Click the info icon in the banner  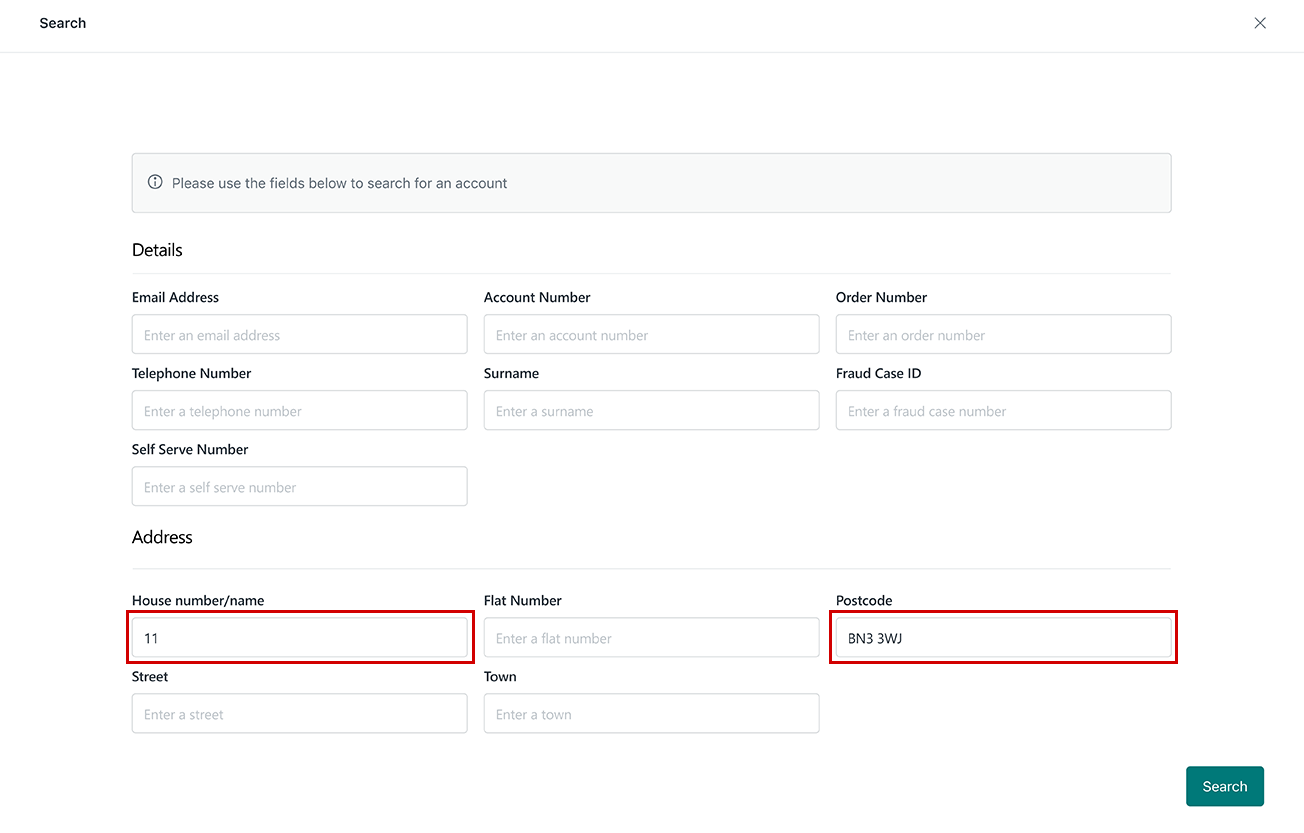pos(155,183)
